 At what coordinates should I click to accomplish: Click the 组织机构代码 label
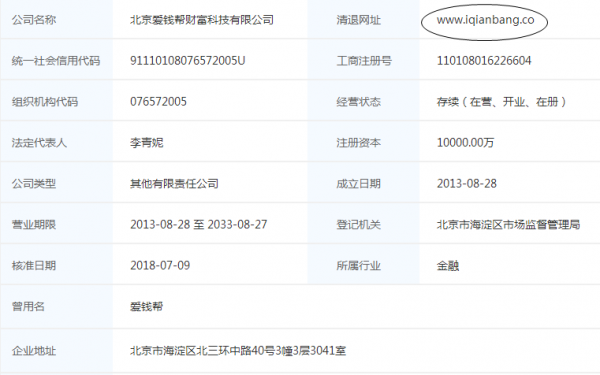point(45,102)
